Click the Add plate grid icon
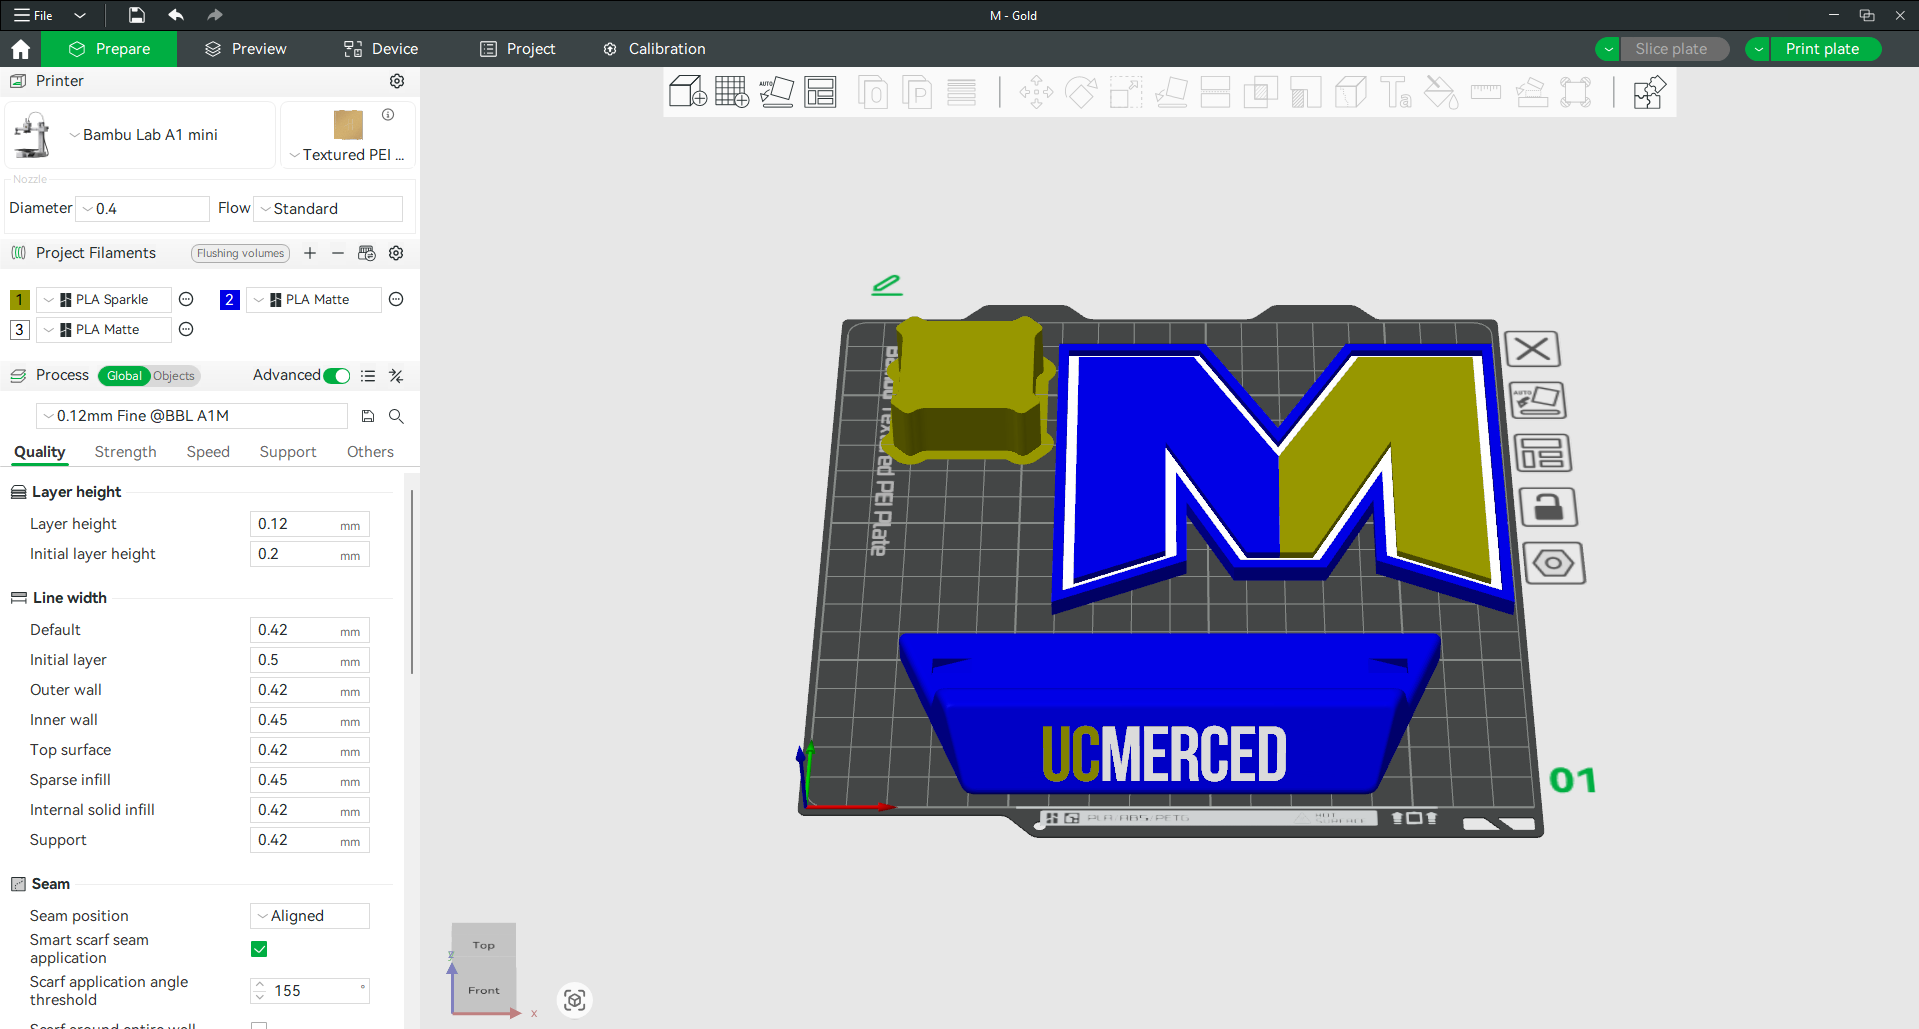This screenshot has height=1029, width=1919. click(x=732, y=92)
